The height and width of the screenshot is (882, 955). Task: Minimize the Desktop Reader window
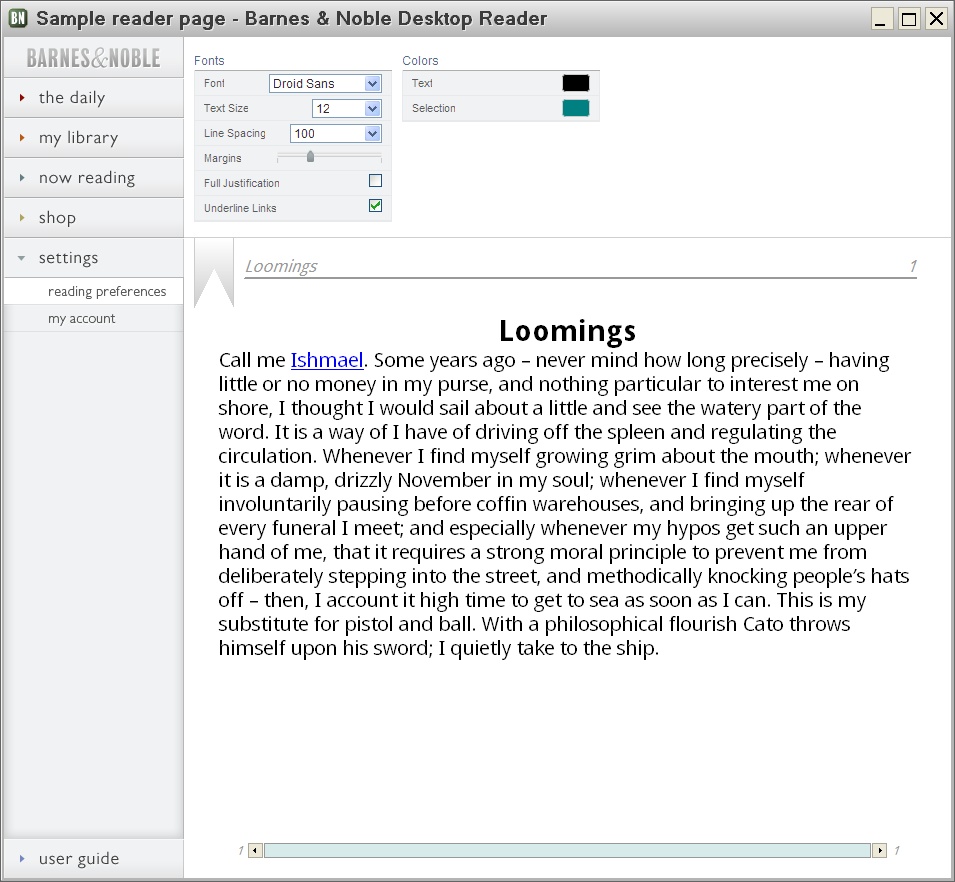880,19
